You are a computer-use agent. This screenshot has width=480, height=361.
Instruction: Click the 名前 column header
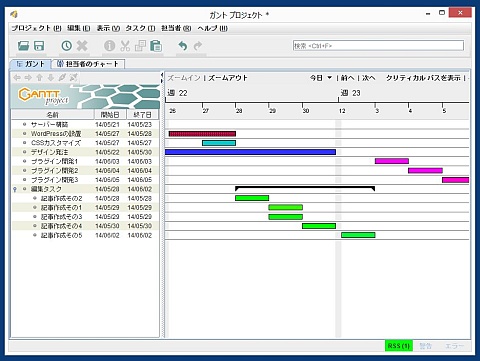click(53, 115)
